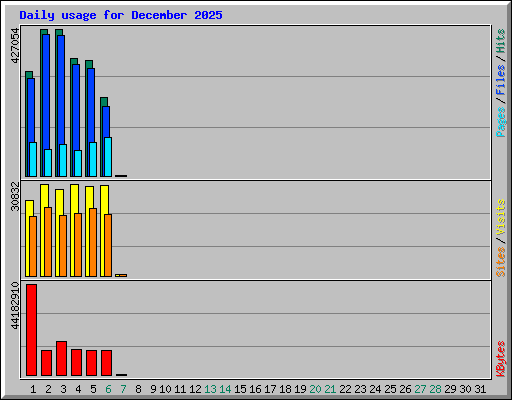This screenshot has height=400, width=512.
Task: Click day 17 label on the x-axis
Action: click(270, 389)
